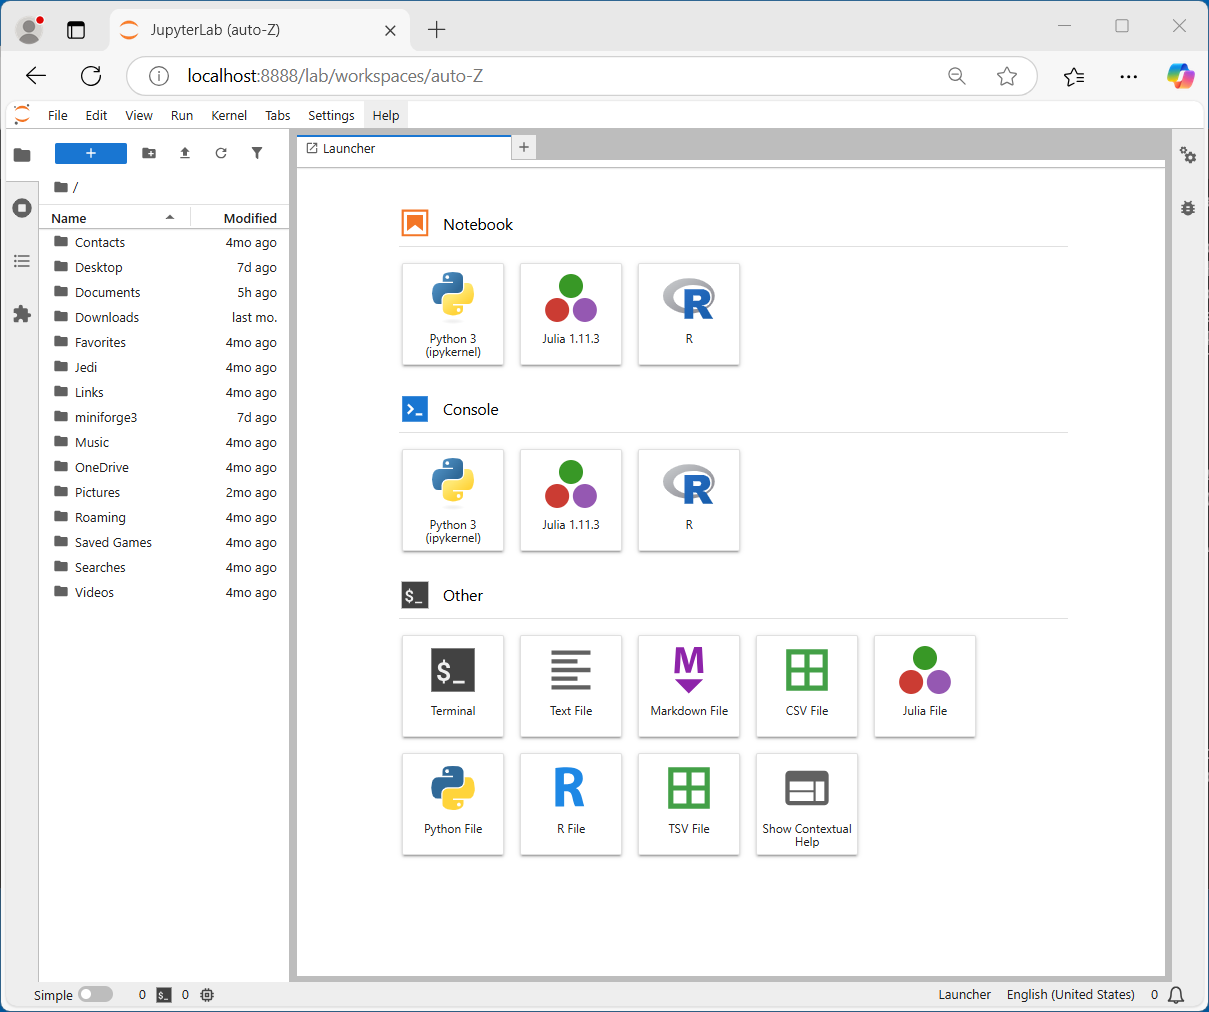Toggle the Simple interface mode switch

point(96,994)
